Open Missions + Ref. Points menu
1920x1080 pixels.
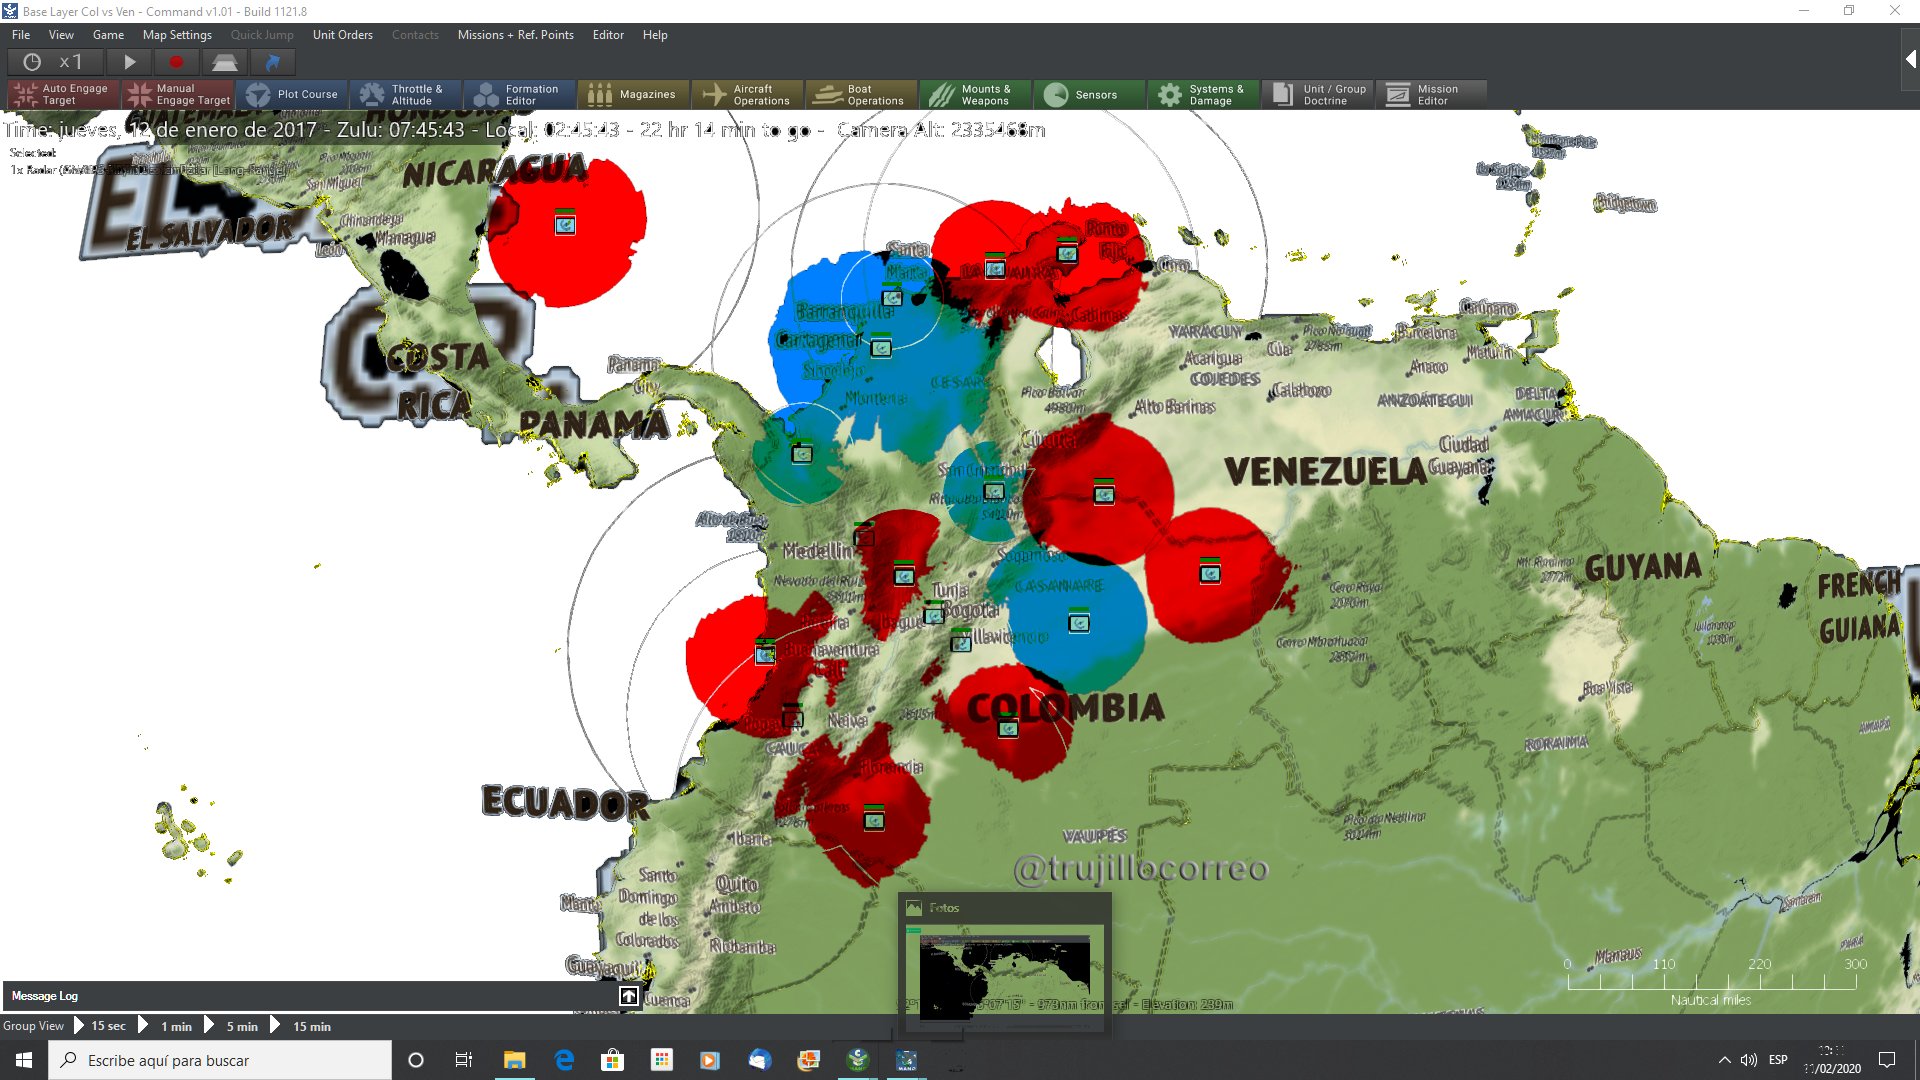click(515, 34)
